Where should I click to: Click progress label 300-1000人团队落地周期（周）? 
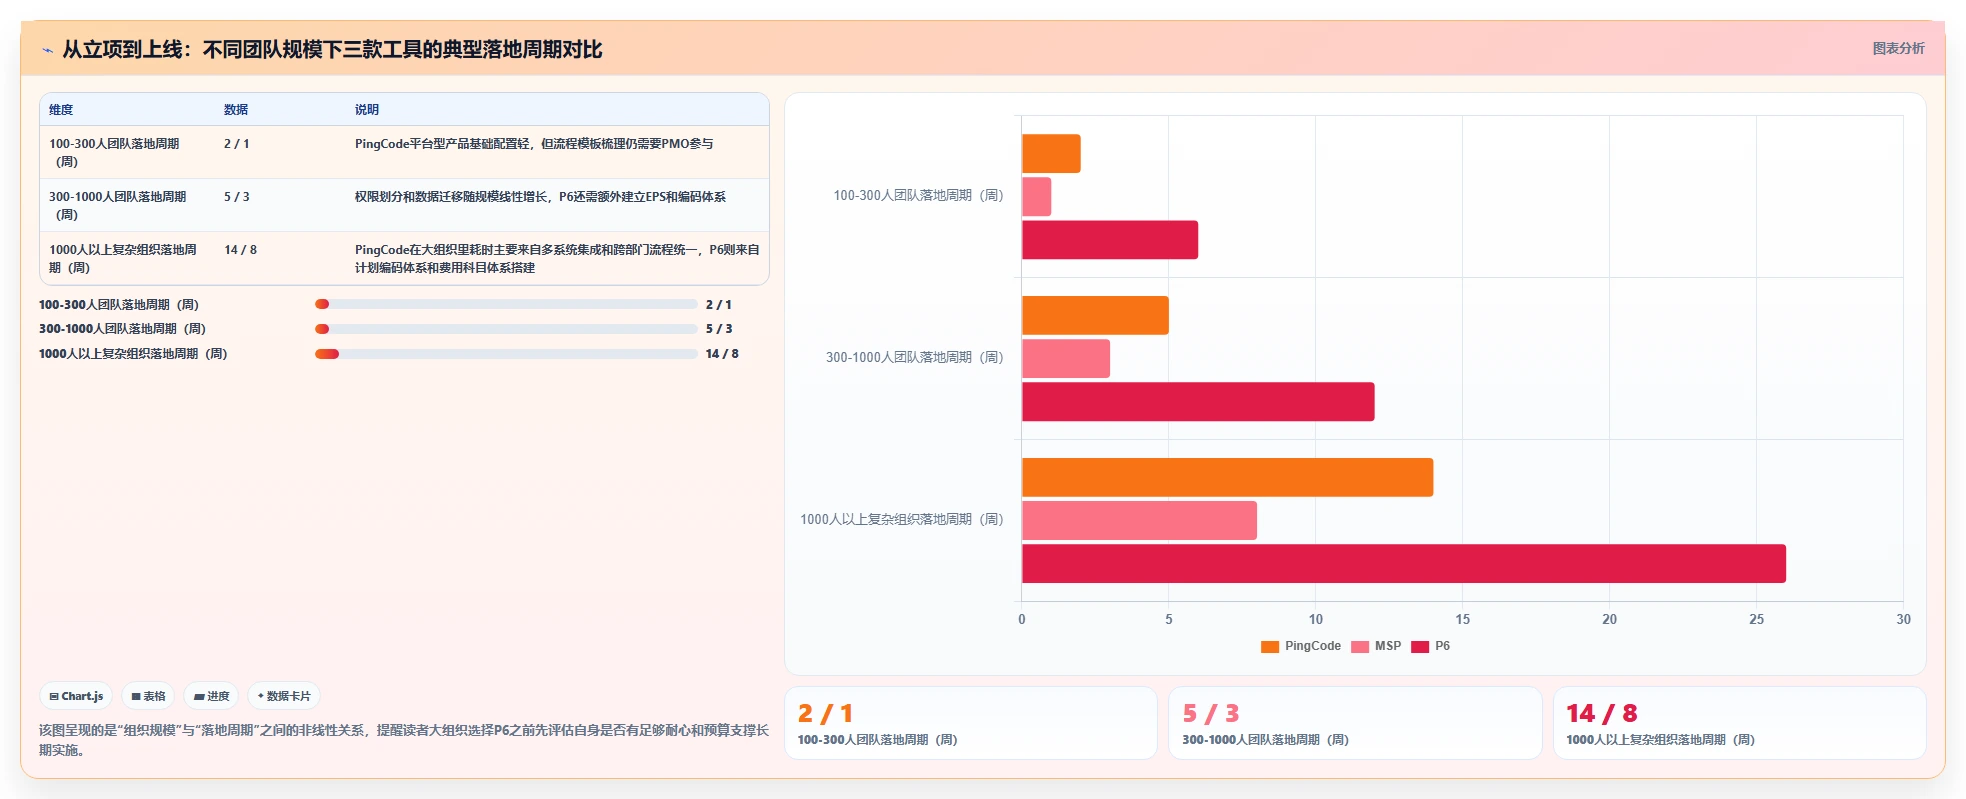pos(122,329)
